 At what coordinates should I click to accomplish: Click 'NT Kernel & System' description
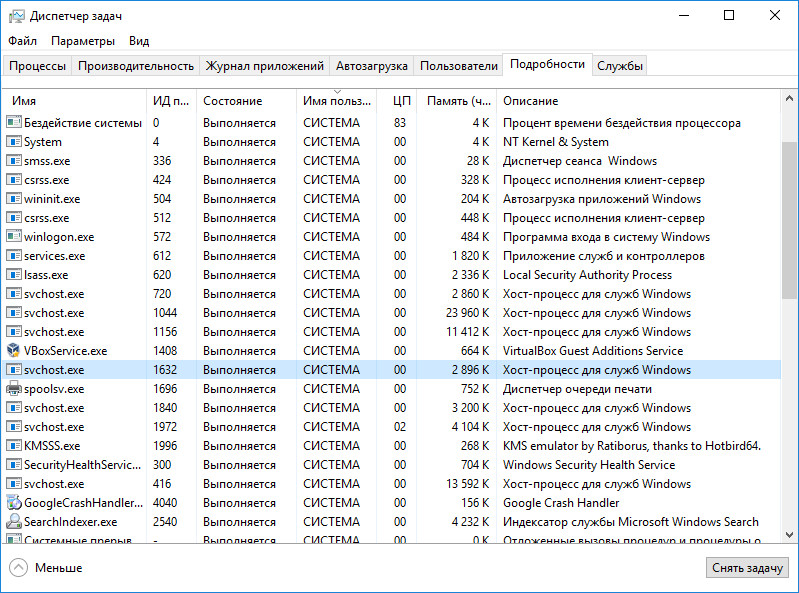(x=556, y=142)
